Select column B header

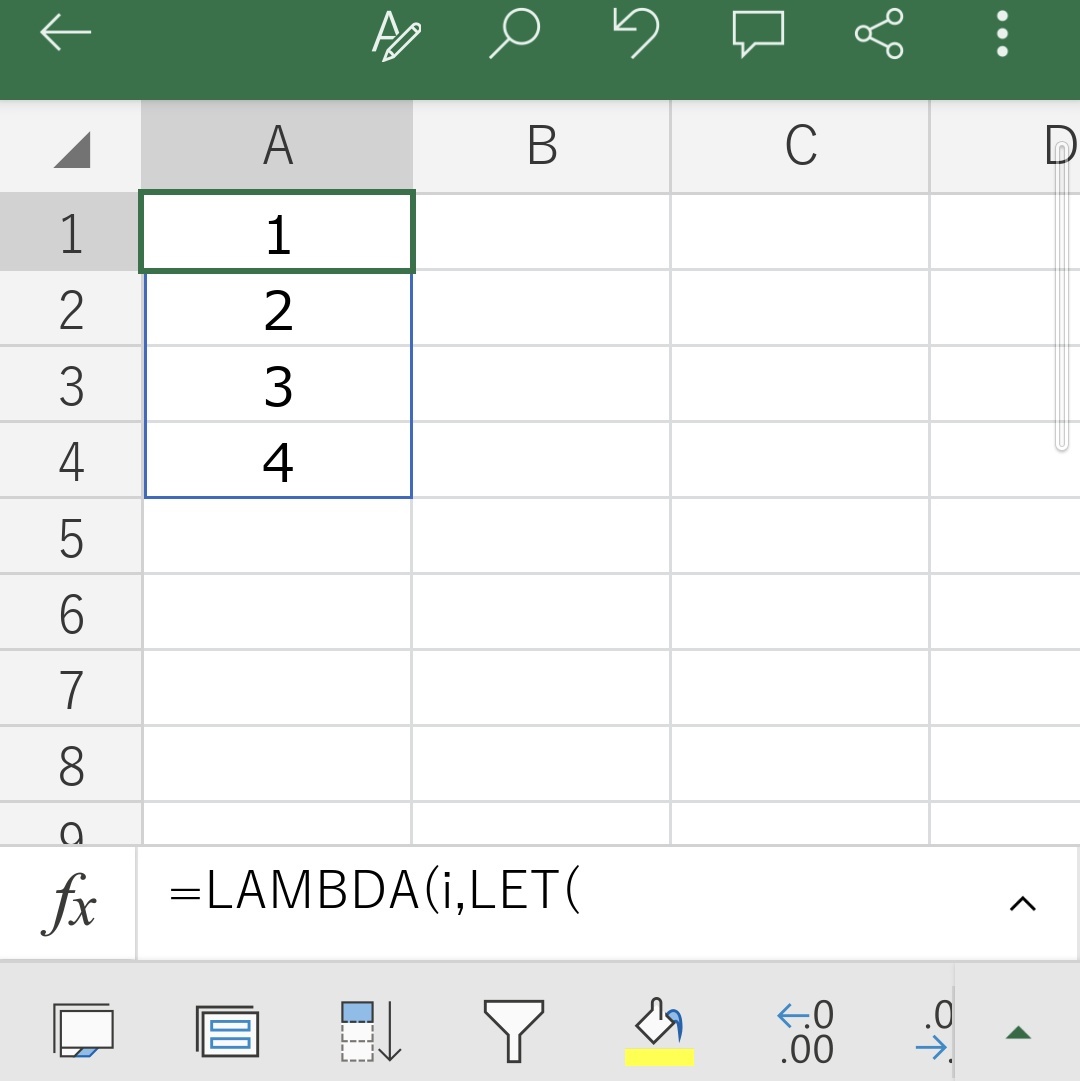(x=542, y=146)
